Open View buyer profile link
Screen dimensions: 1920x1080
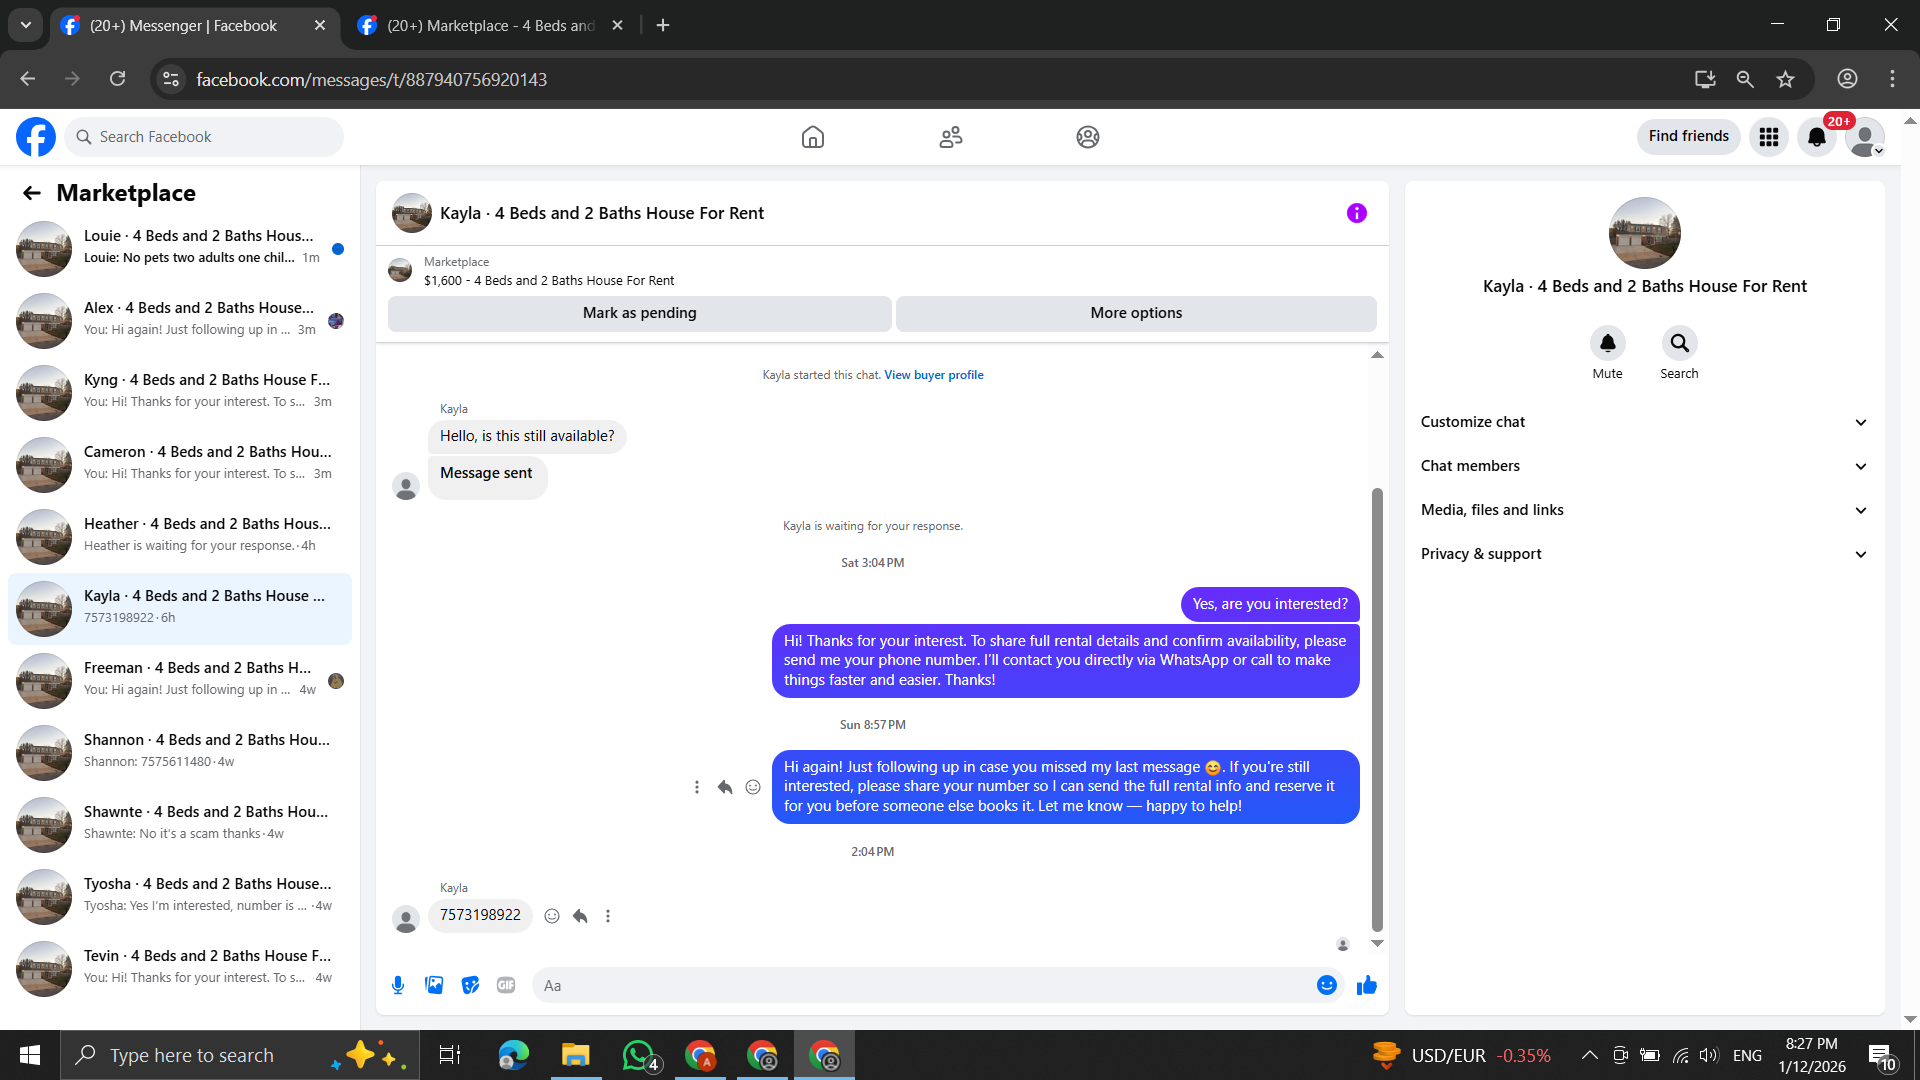tap(933, 375)
